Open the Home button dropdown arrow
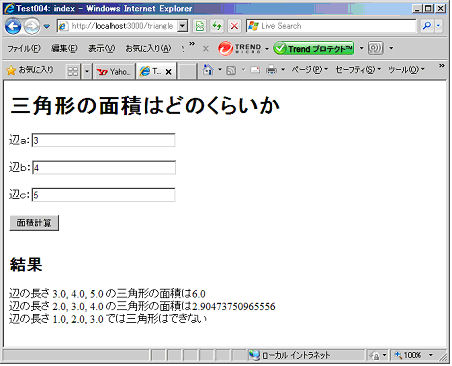Screen dimensions: 452x366 [220, 70]
